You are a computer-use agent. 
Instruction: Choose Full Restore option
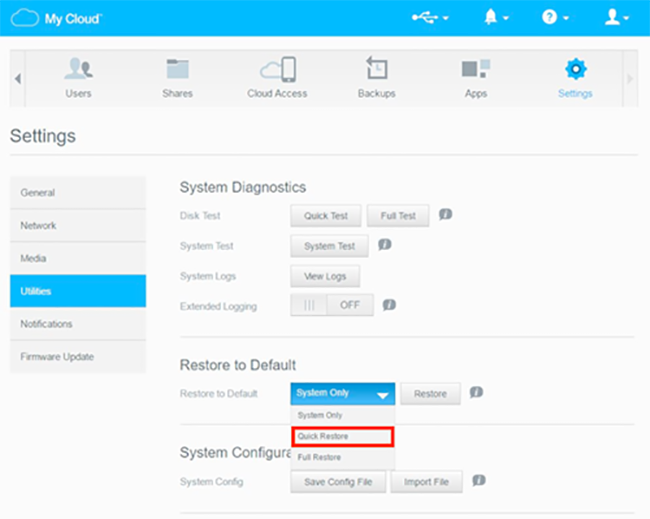343,458
